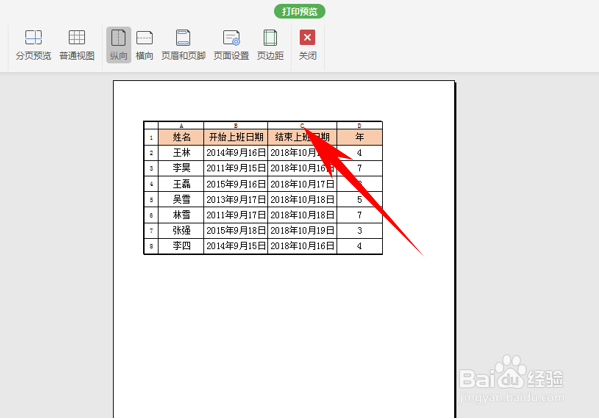
Task: Click the name cell 吴雪
Action: tap(181, 199)
